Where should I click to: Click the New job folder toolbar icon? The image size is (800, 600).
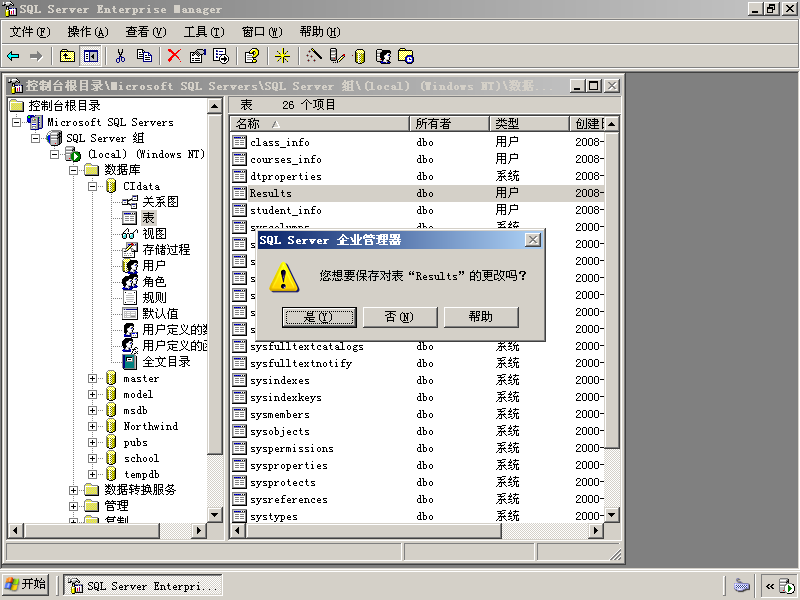(406, 56)
